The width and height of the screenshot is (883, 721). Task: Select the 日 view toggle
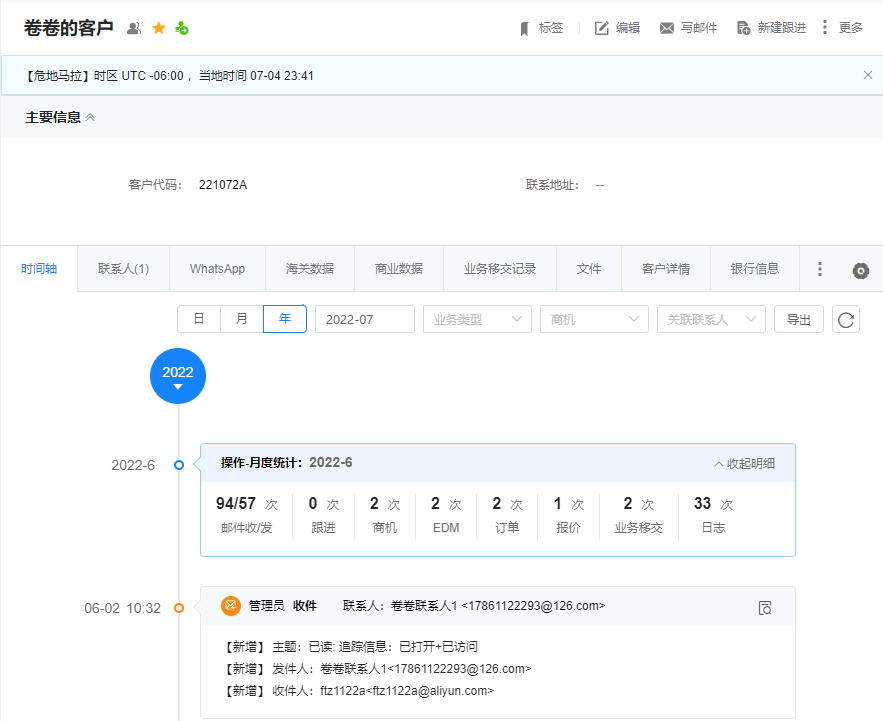[x=199, y=319]
